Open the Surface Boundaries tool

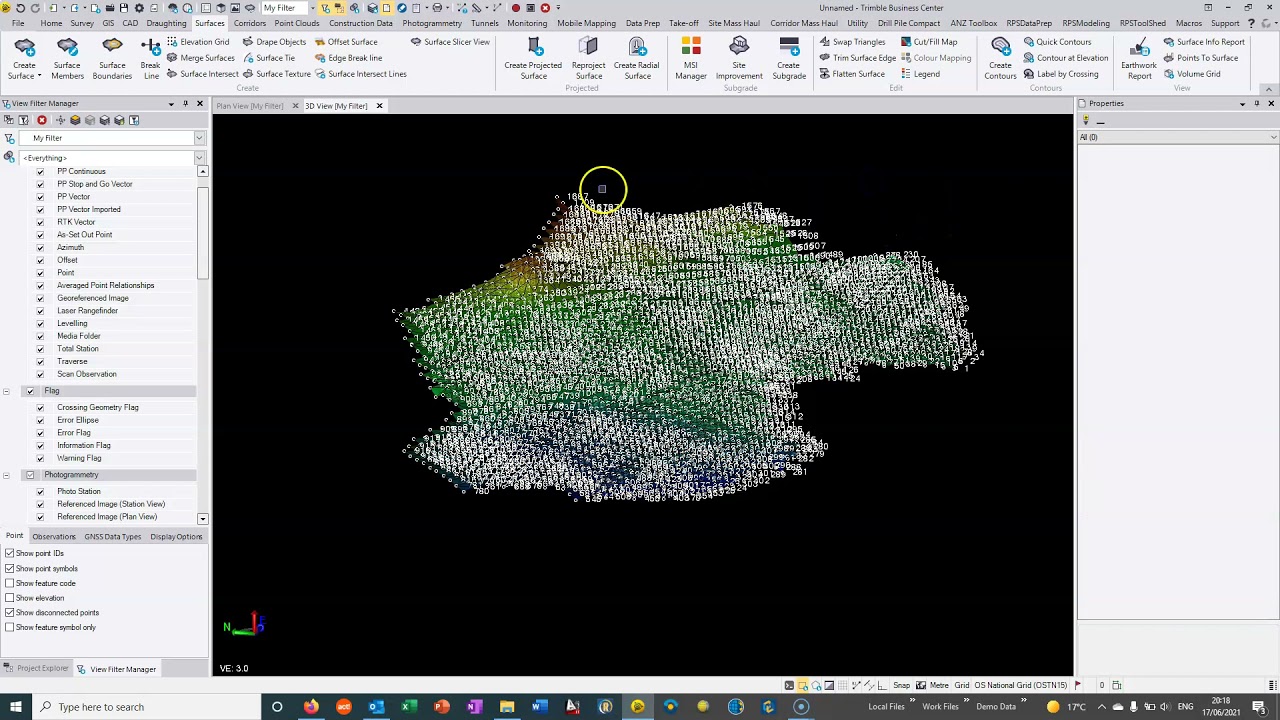[112, 58]
